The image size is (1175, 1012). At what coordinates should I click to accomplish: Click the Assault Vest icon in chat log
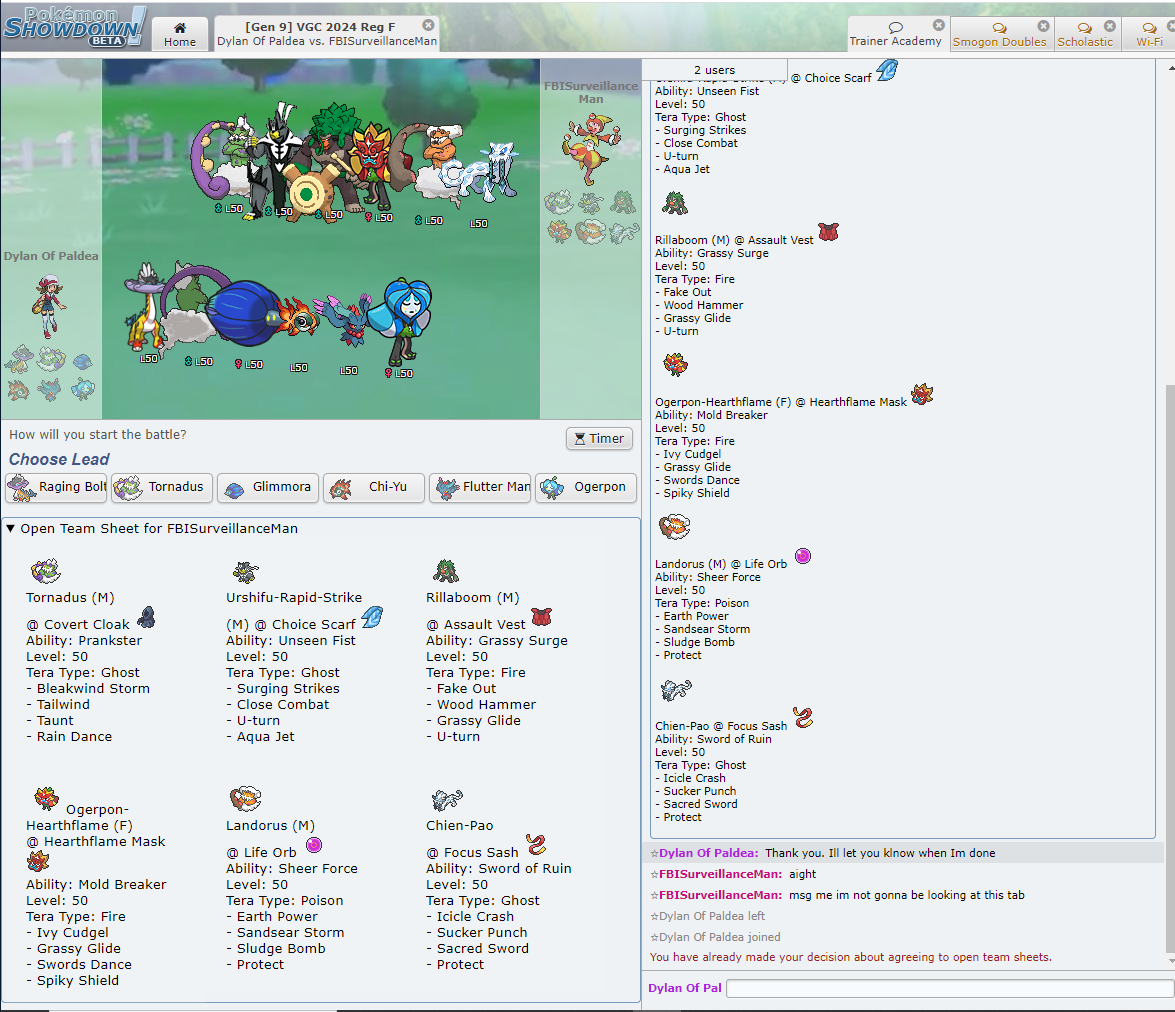click(x=828, y=232)
